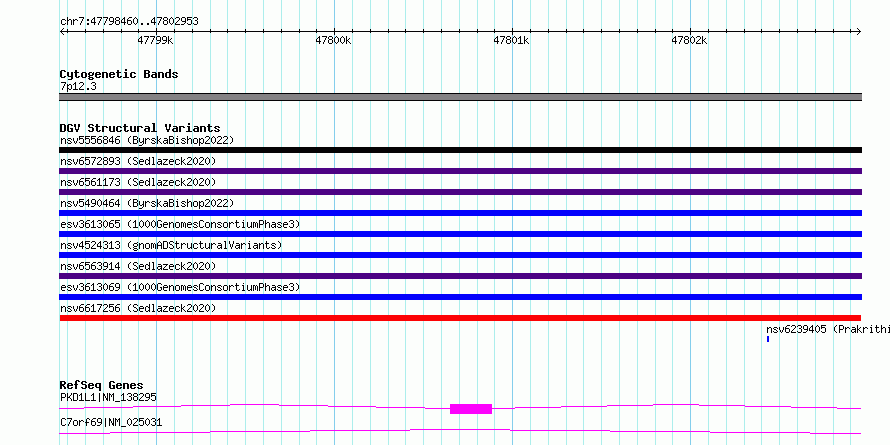Click the 47800k ruler tick label
This screenshot has height=445, width=890.
(333, 41)
